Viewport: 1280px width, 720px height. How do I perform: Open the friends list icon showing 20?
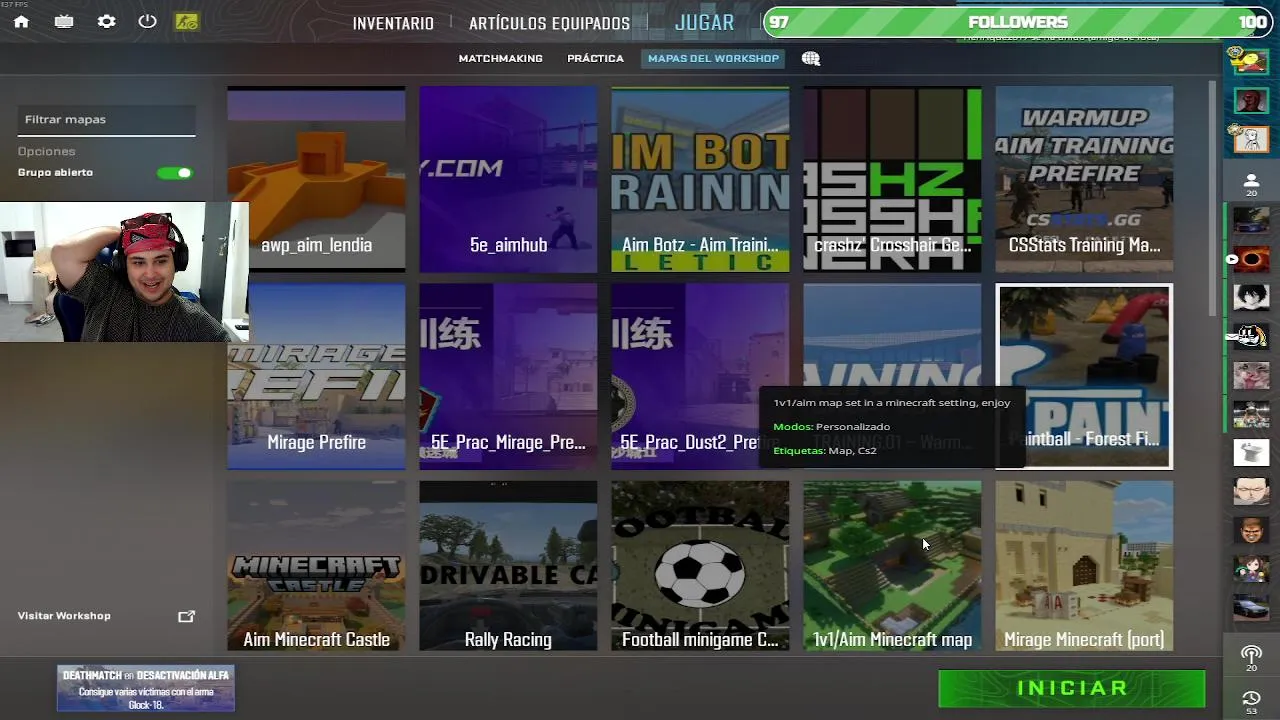tap(1251, 184)
